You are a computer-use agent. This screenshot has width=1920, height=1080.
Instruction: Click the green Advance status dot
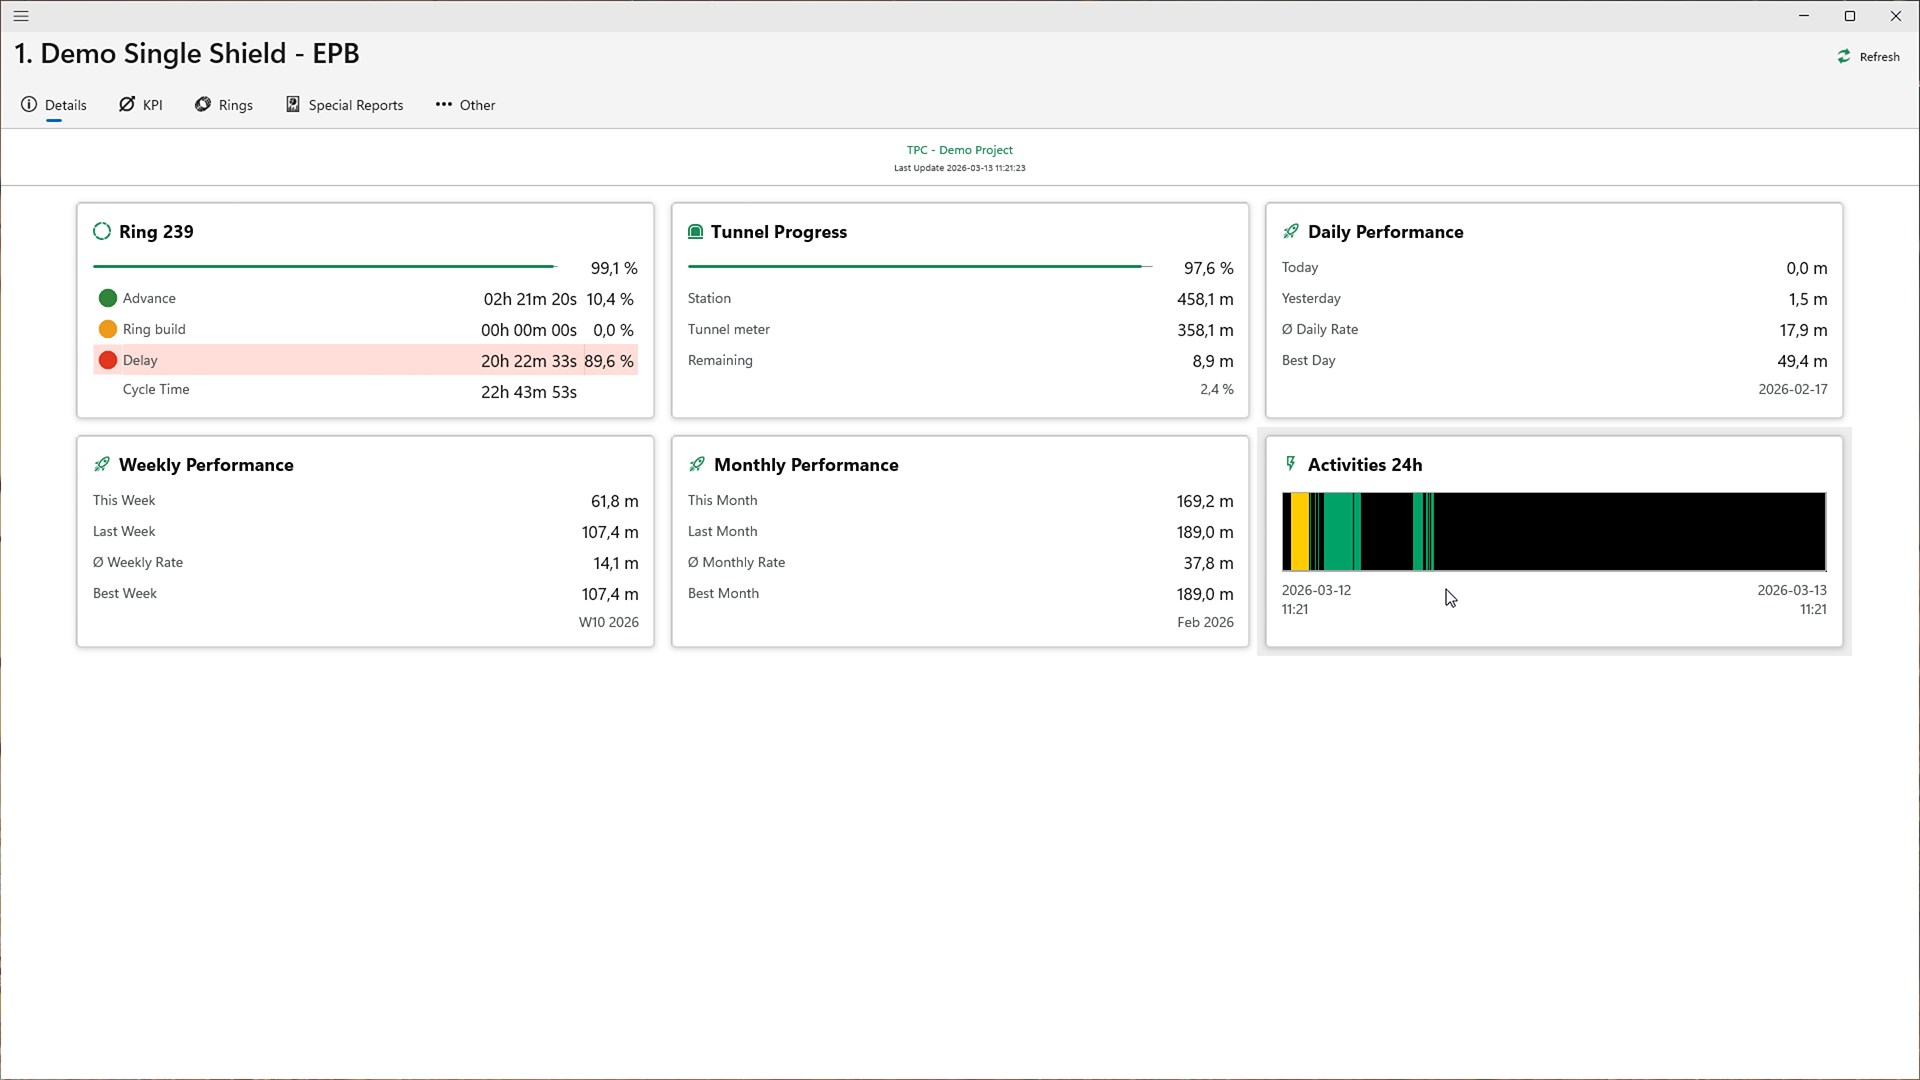coord(108,298)
